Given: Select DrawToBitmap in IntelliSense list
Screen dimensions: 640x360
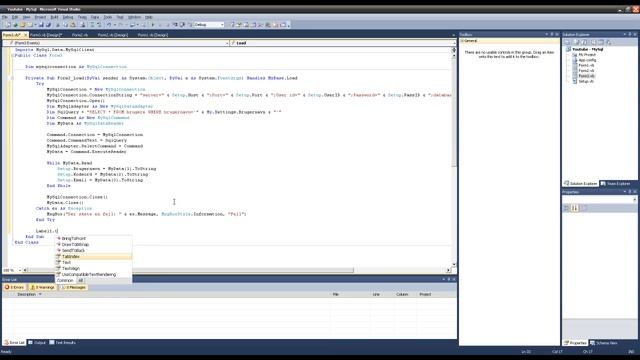Looking at the screenshot, I should pos(93,244).
